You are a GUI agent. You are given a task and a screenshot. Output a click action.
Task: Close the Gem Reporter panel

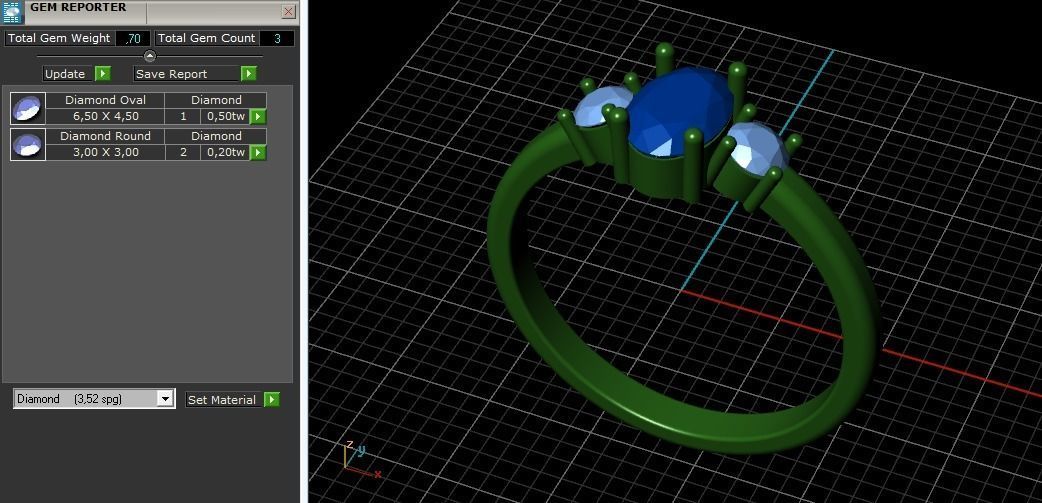pos(288,12)
